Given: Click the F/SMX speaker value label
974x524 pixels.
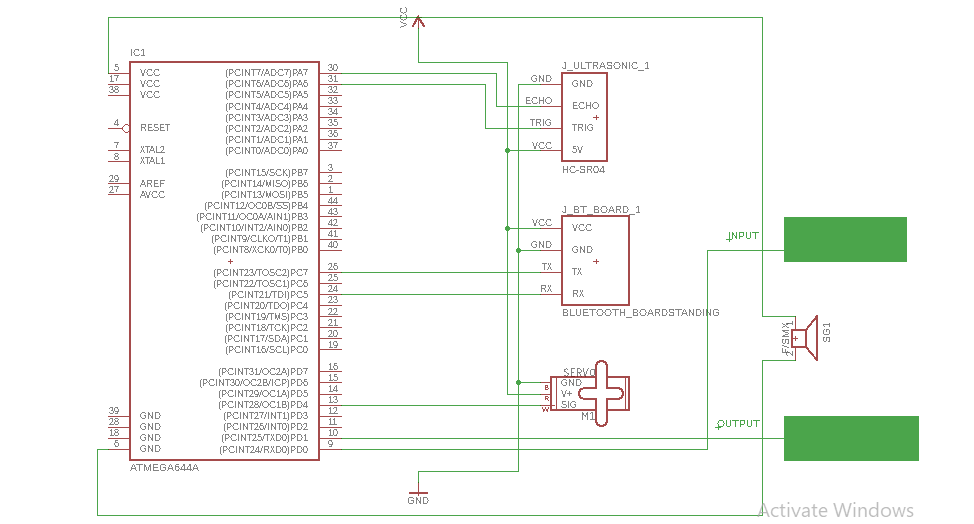Looking at the screenshot, I should pos(786,339).
